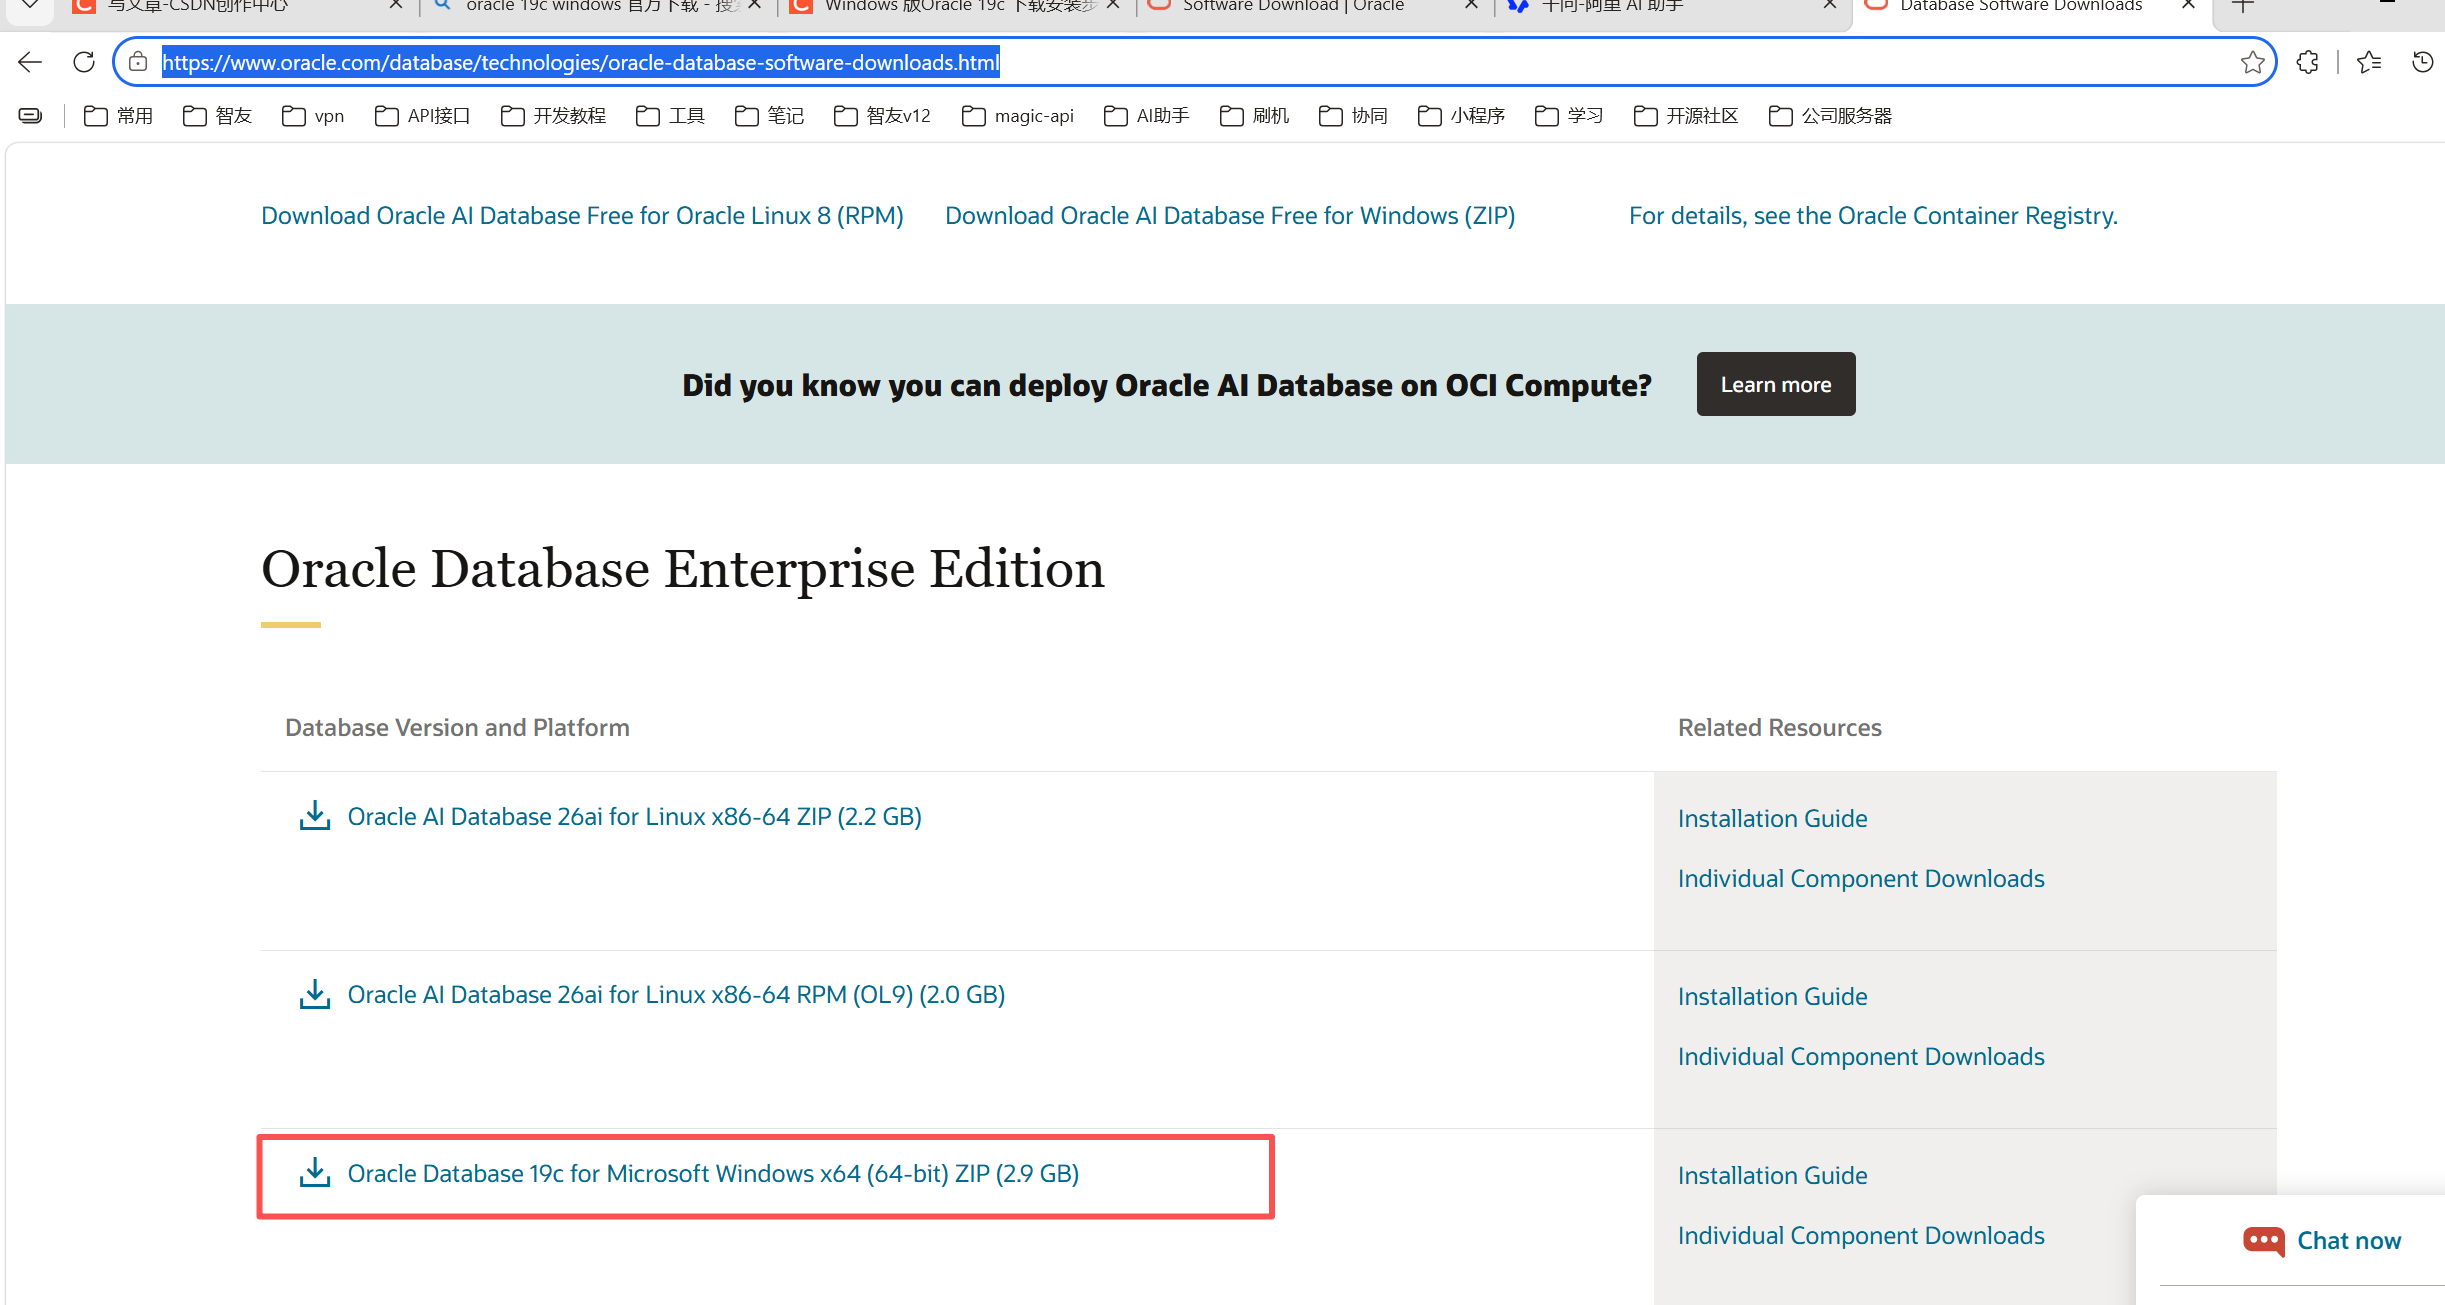Open the 开发教程 bookmarks folder
Image resolution: width=2445 pixels, height=1305 pixels.
[x=553, y=116]
